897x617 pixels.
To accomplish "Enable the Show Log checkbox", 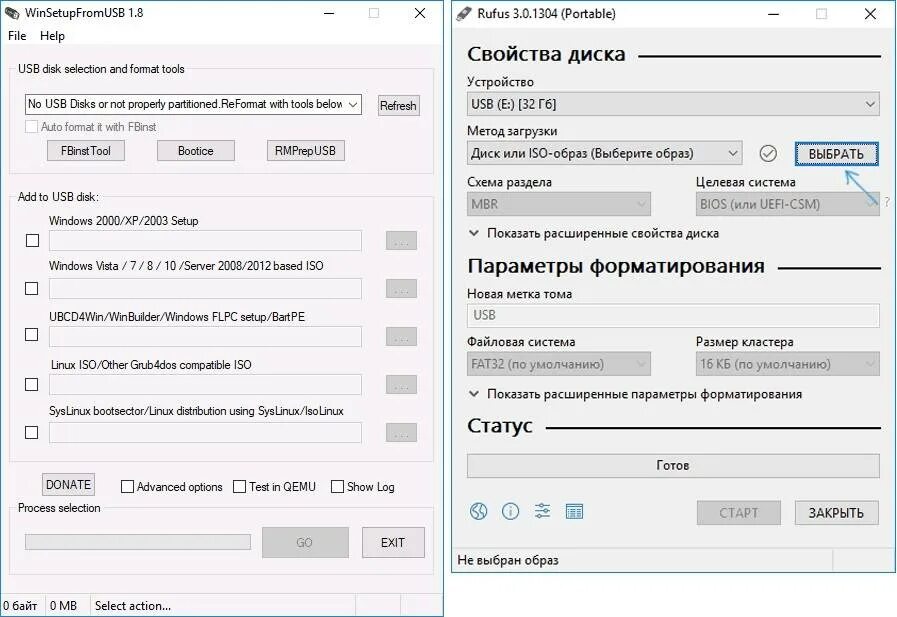I will point(338,487).
